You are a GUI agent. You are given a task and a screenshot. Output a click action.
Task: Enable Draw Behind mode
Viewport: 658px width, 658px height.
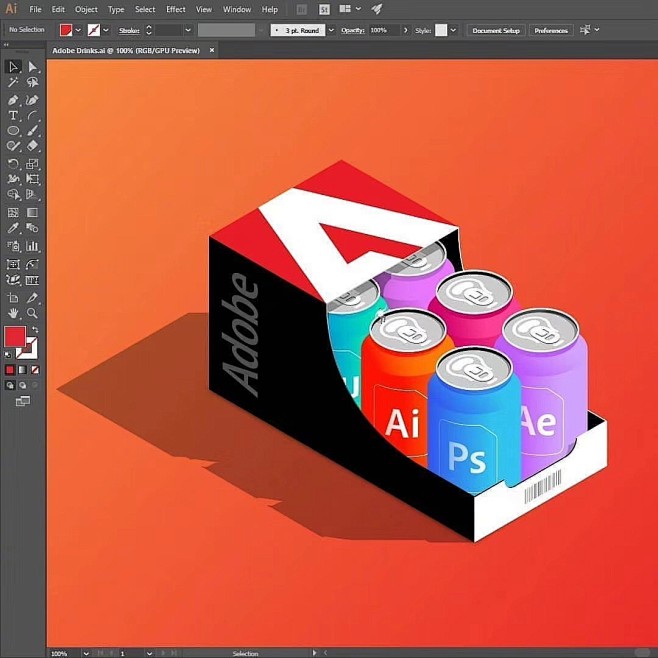pos(23,385)
